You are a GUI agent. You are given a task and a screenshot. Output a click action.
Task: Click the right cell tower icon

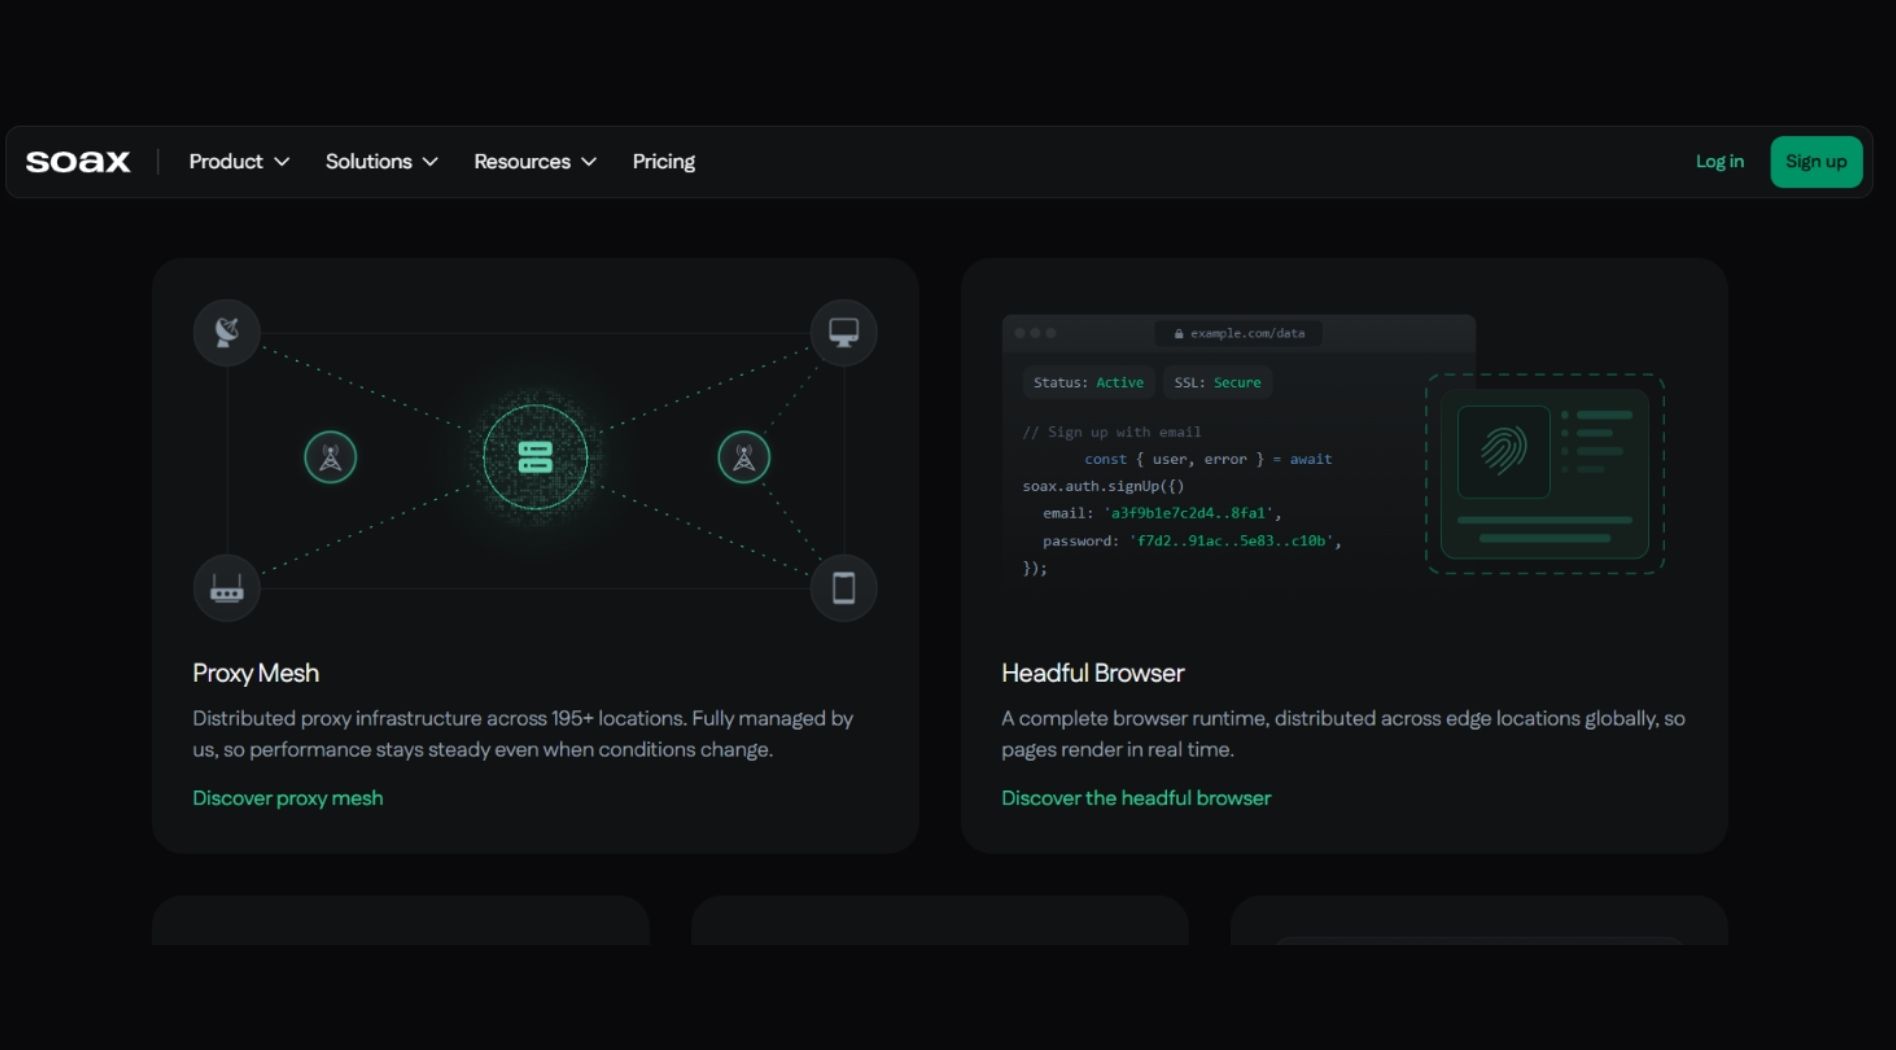[744, 457]
